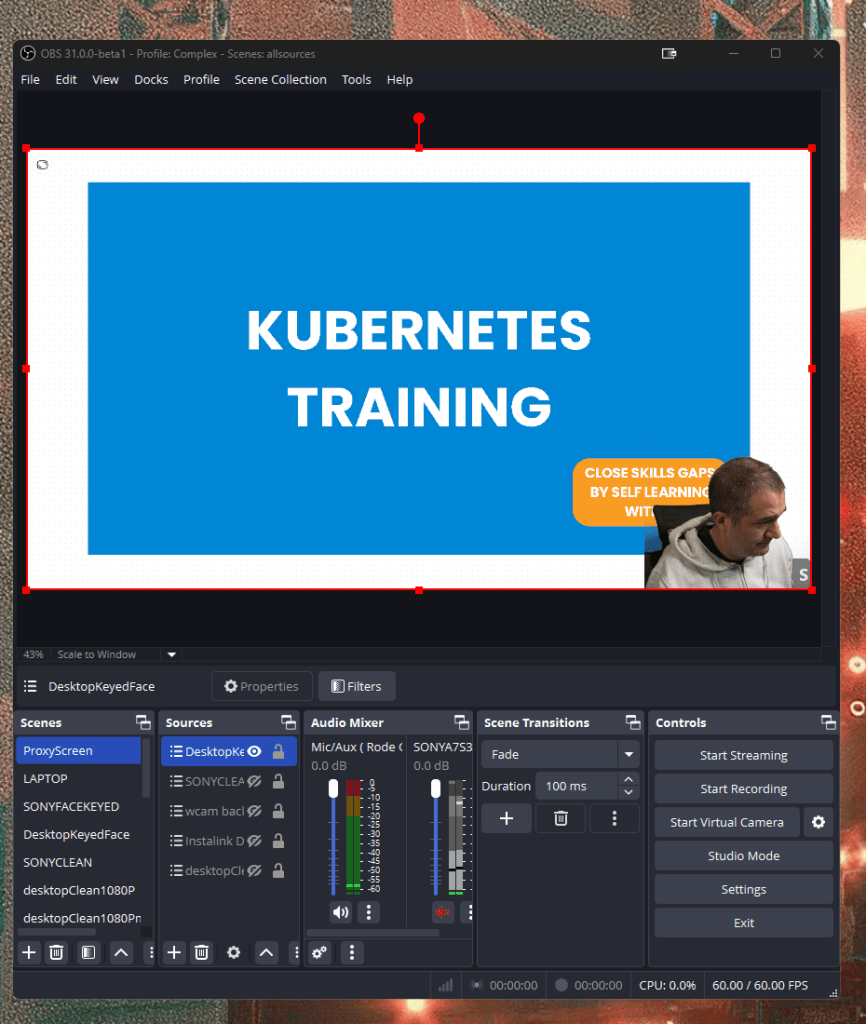Open the Edit menu
Screen dimensions: 866x1024
tap(66, 80)
